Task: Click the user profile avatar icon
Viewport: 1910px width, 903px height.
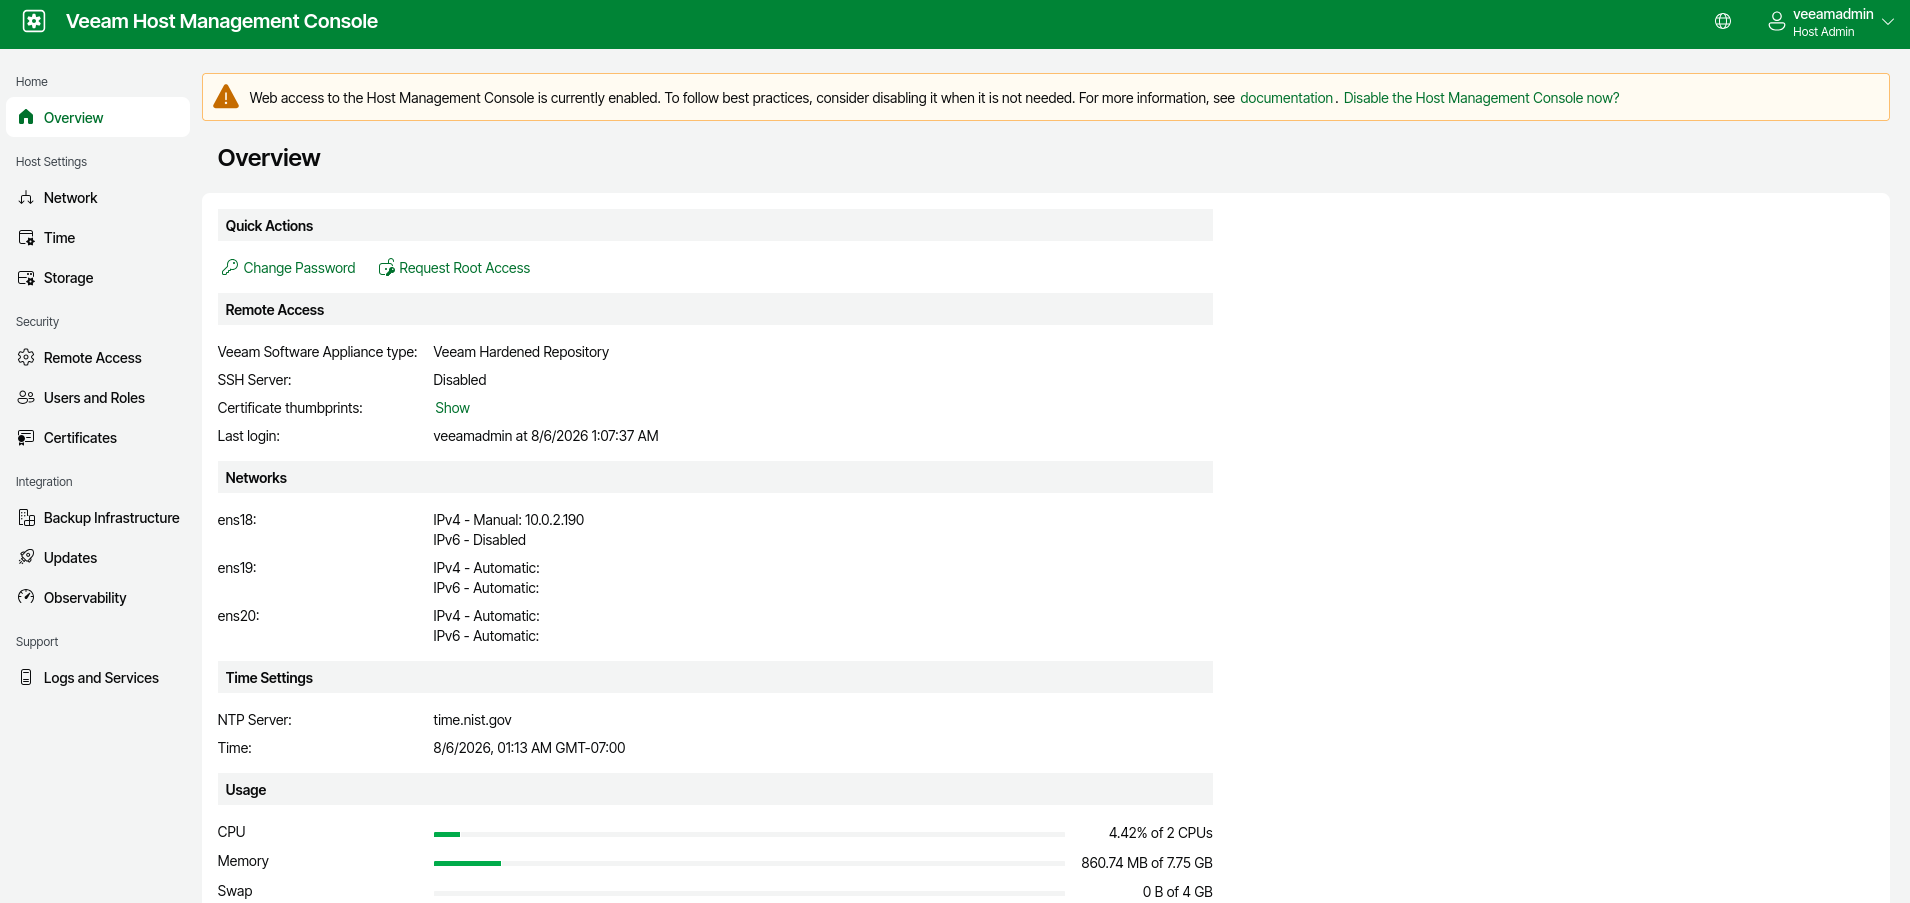Action: click(x=1777, y=21)
